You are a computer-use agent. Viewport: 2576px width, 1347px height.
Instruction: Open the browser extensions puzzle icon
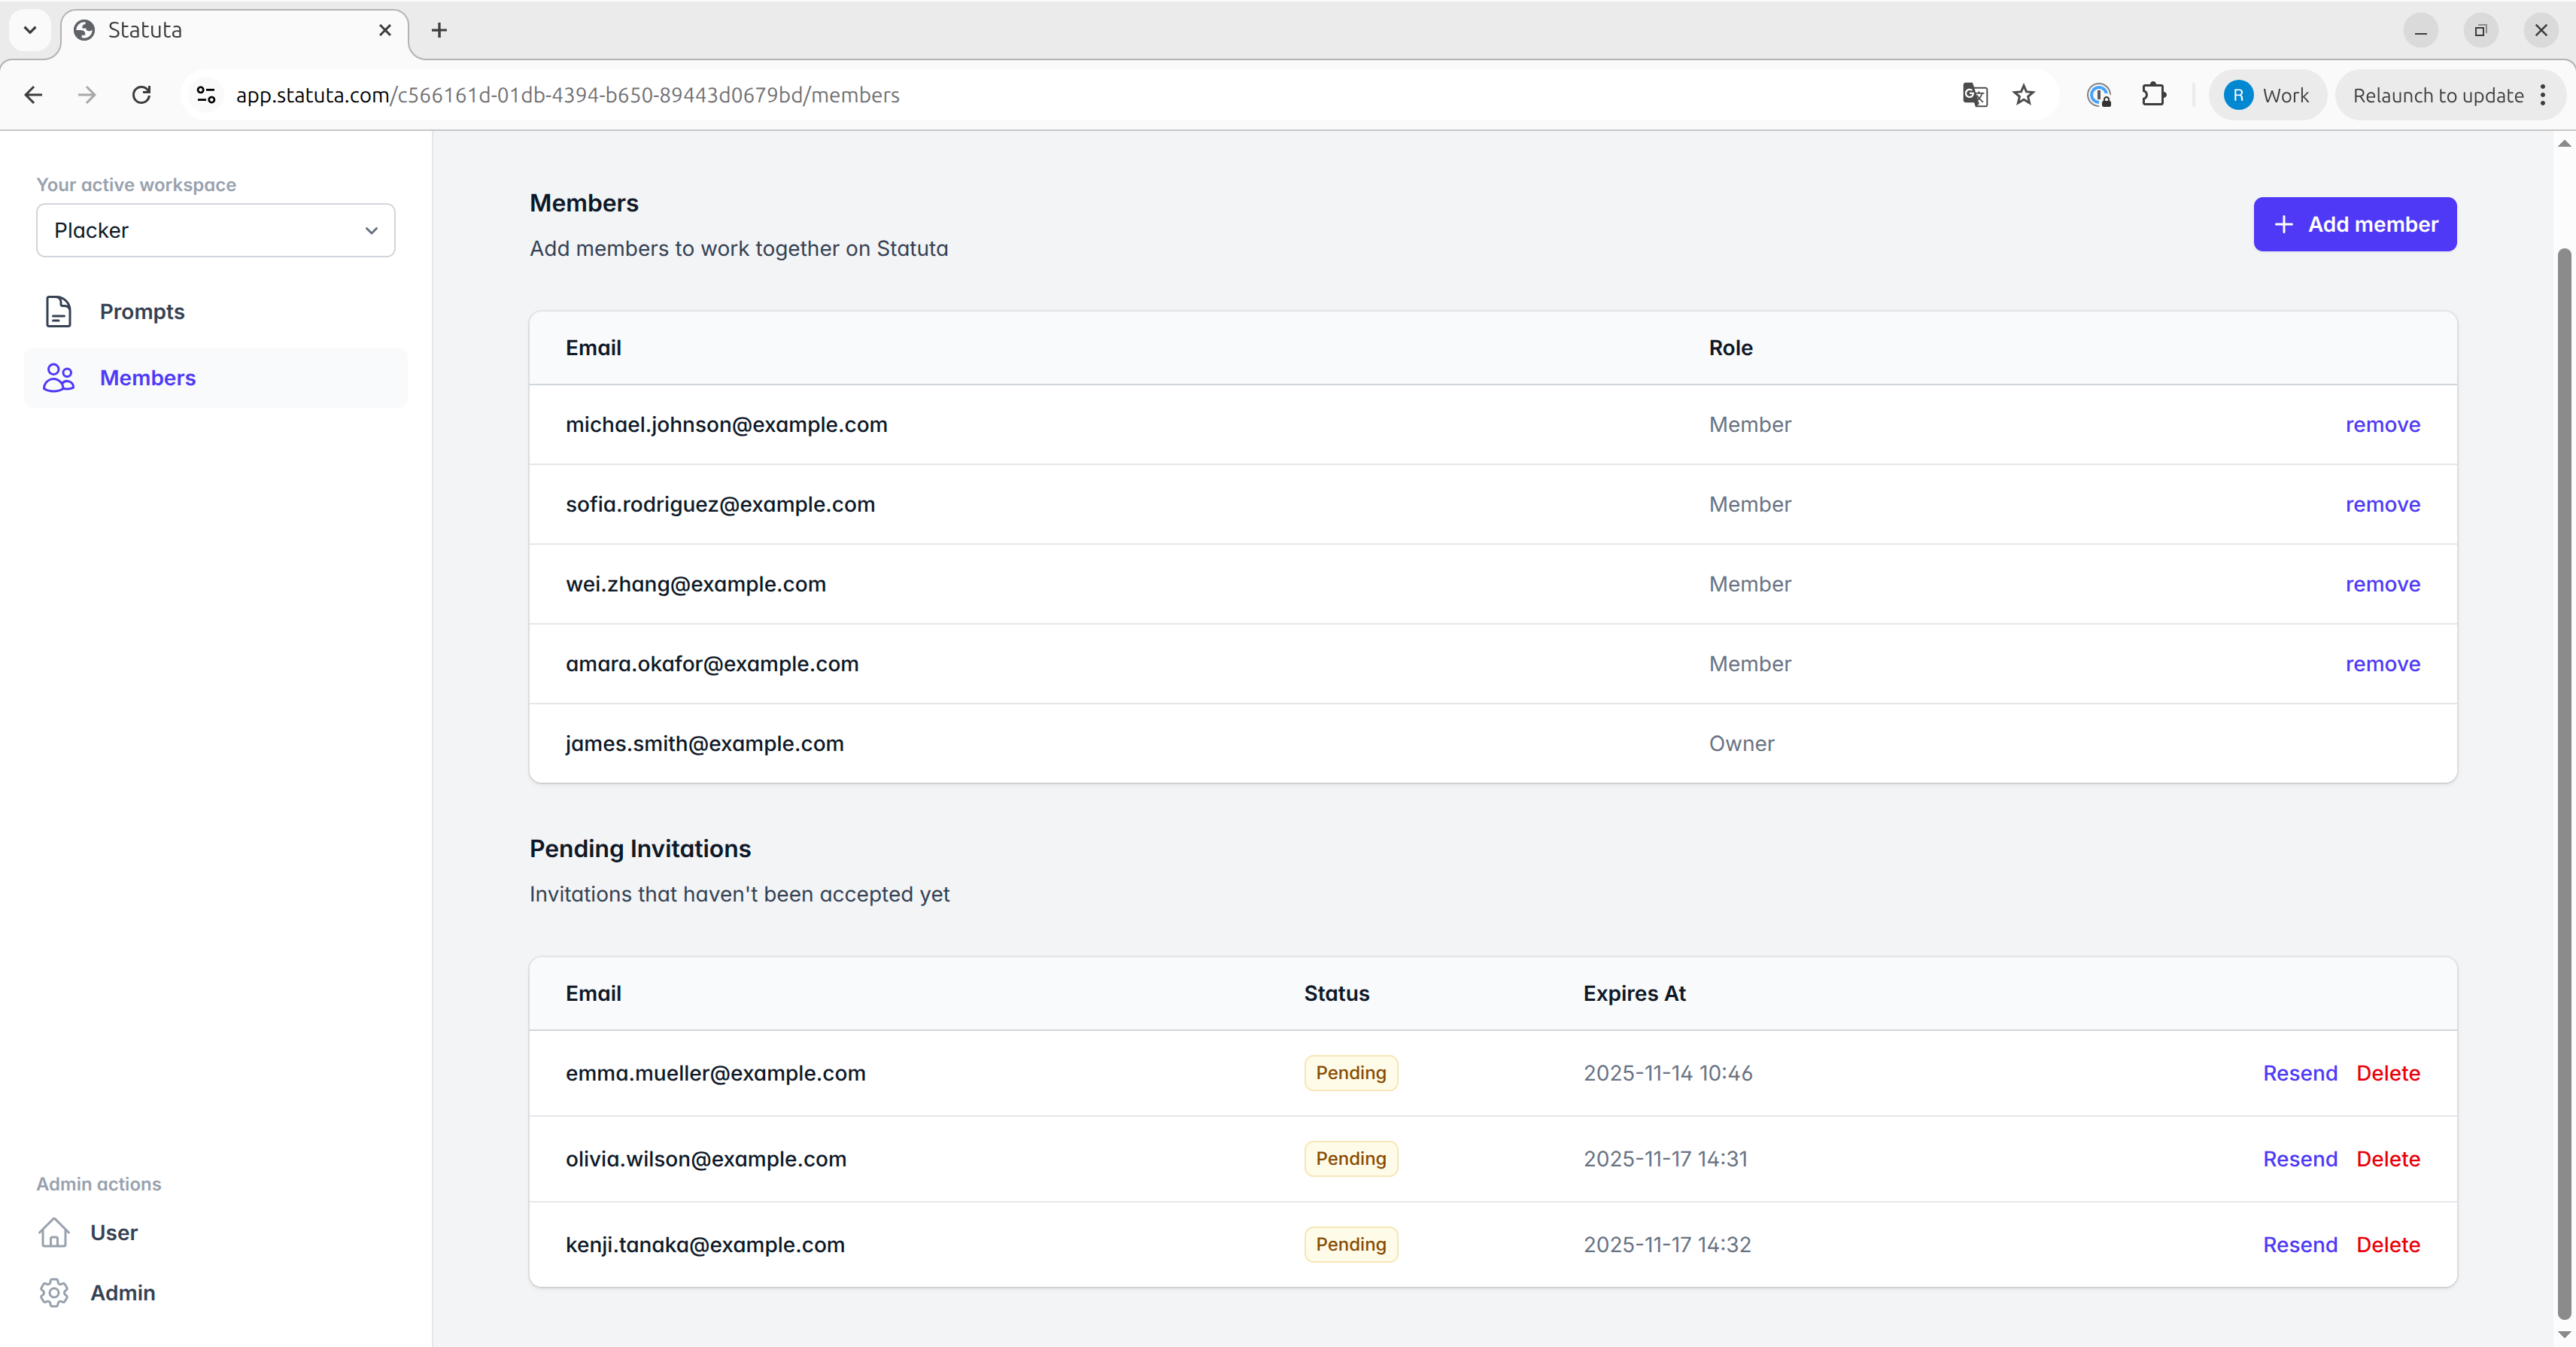(x=2153, y=95)
